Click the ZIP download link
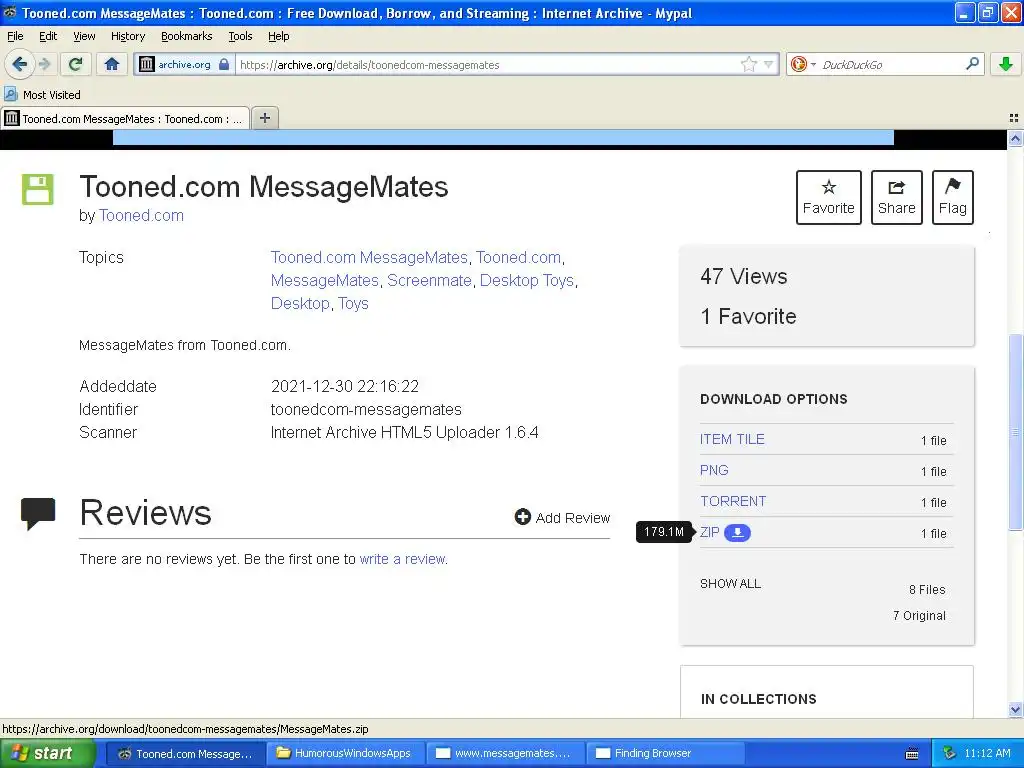1024x768 pixels. click(x=709, y=532)
